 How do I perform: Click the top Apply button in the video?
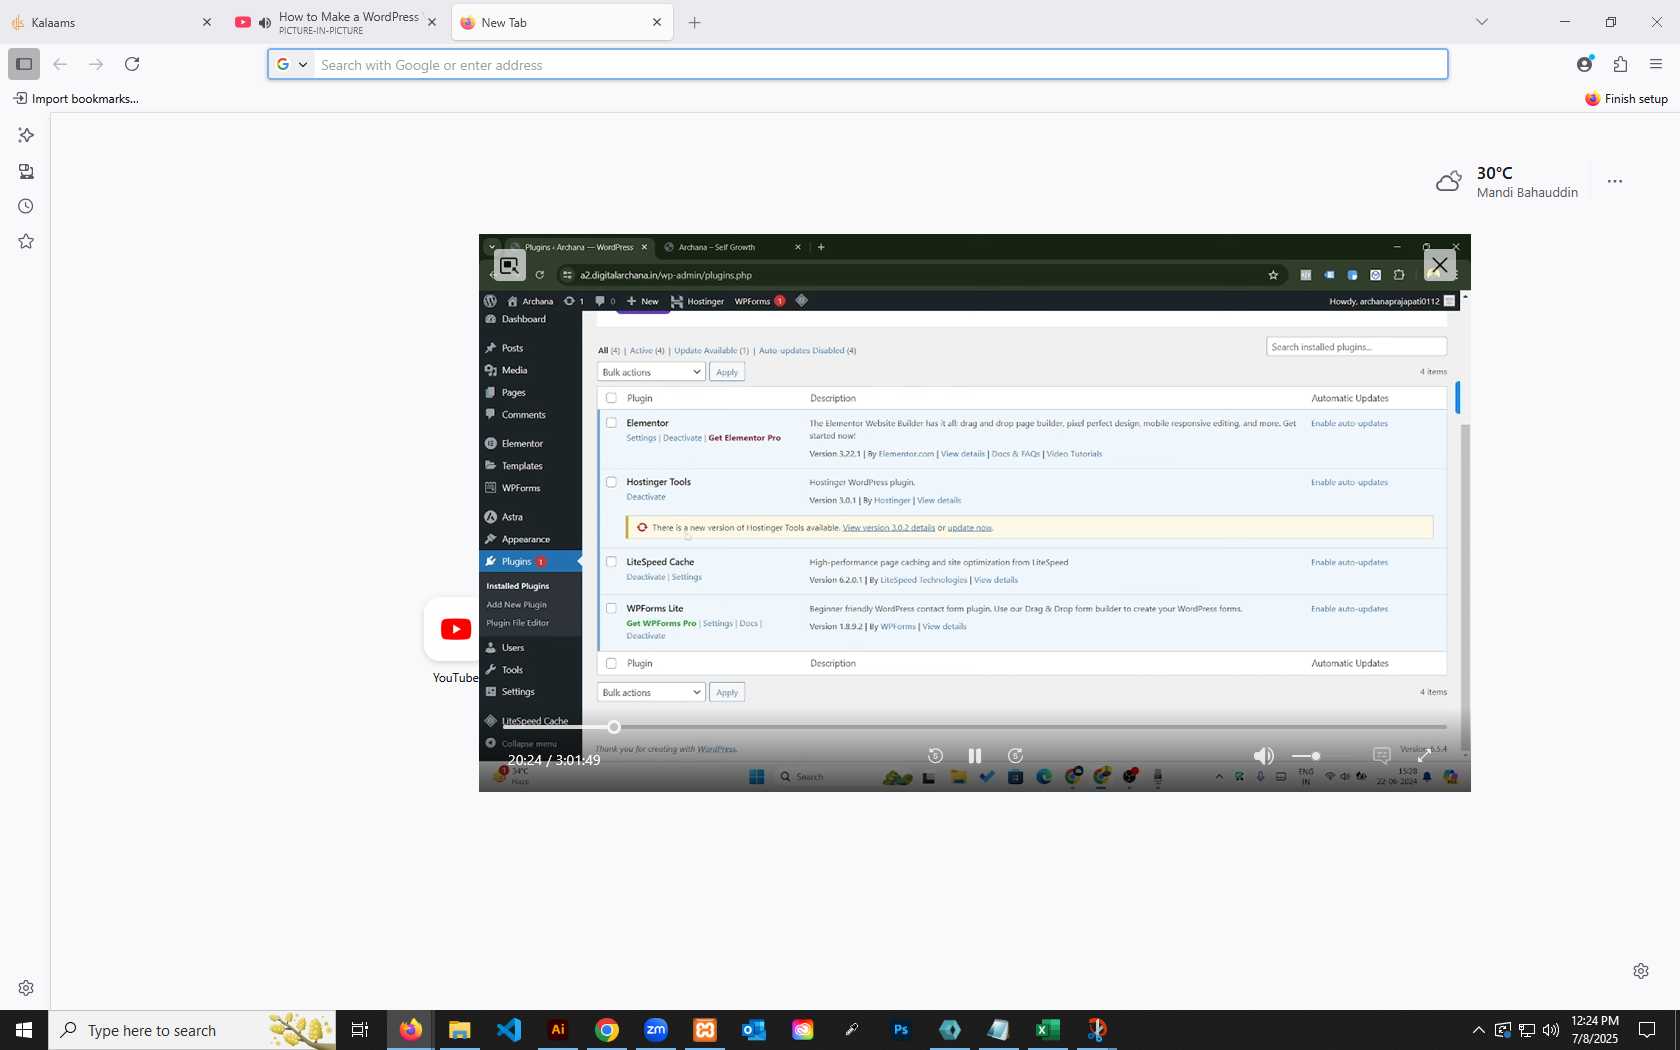727,372
